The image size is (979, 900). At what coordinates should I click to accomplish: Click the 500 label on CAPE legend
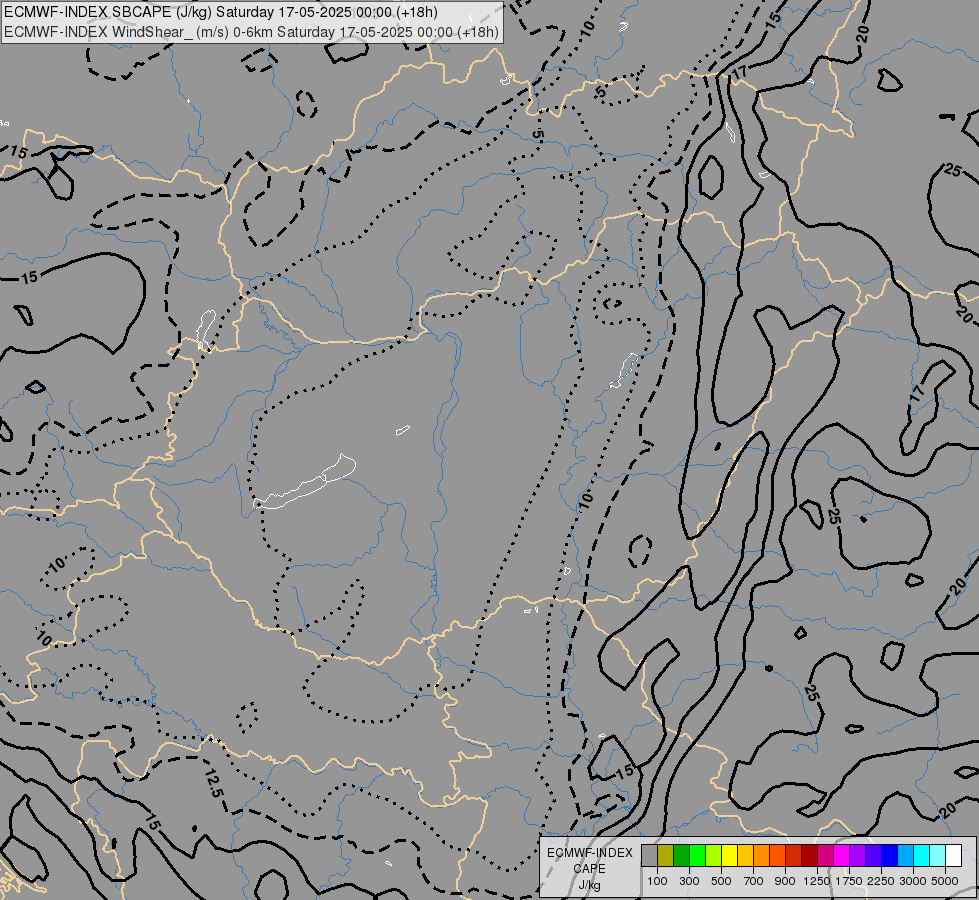[721, 881]
